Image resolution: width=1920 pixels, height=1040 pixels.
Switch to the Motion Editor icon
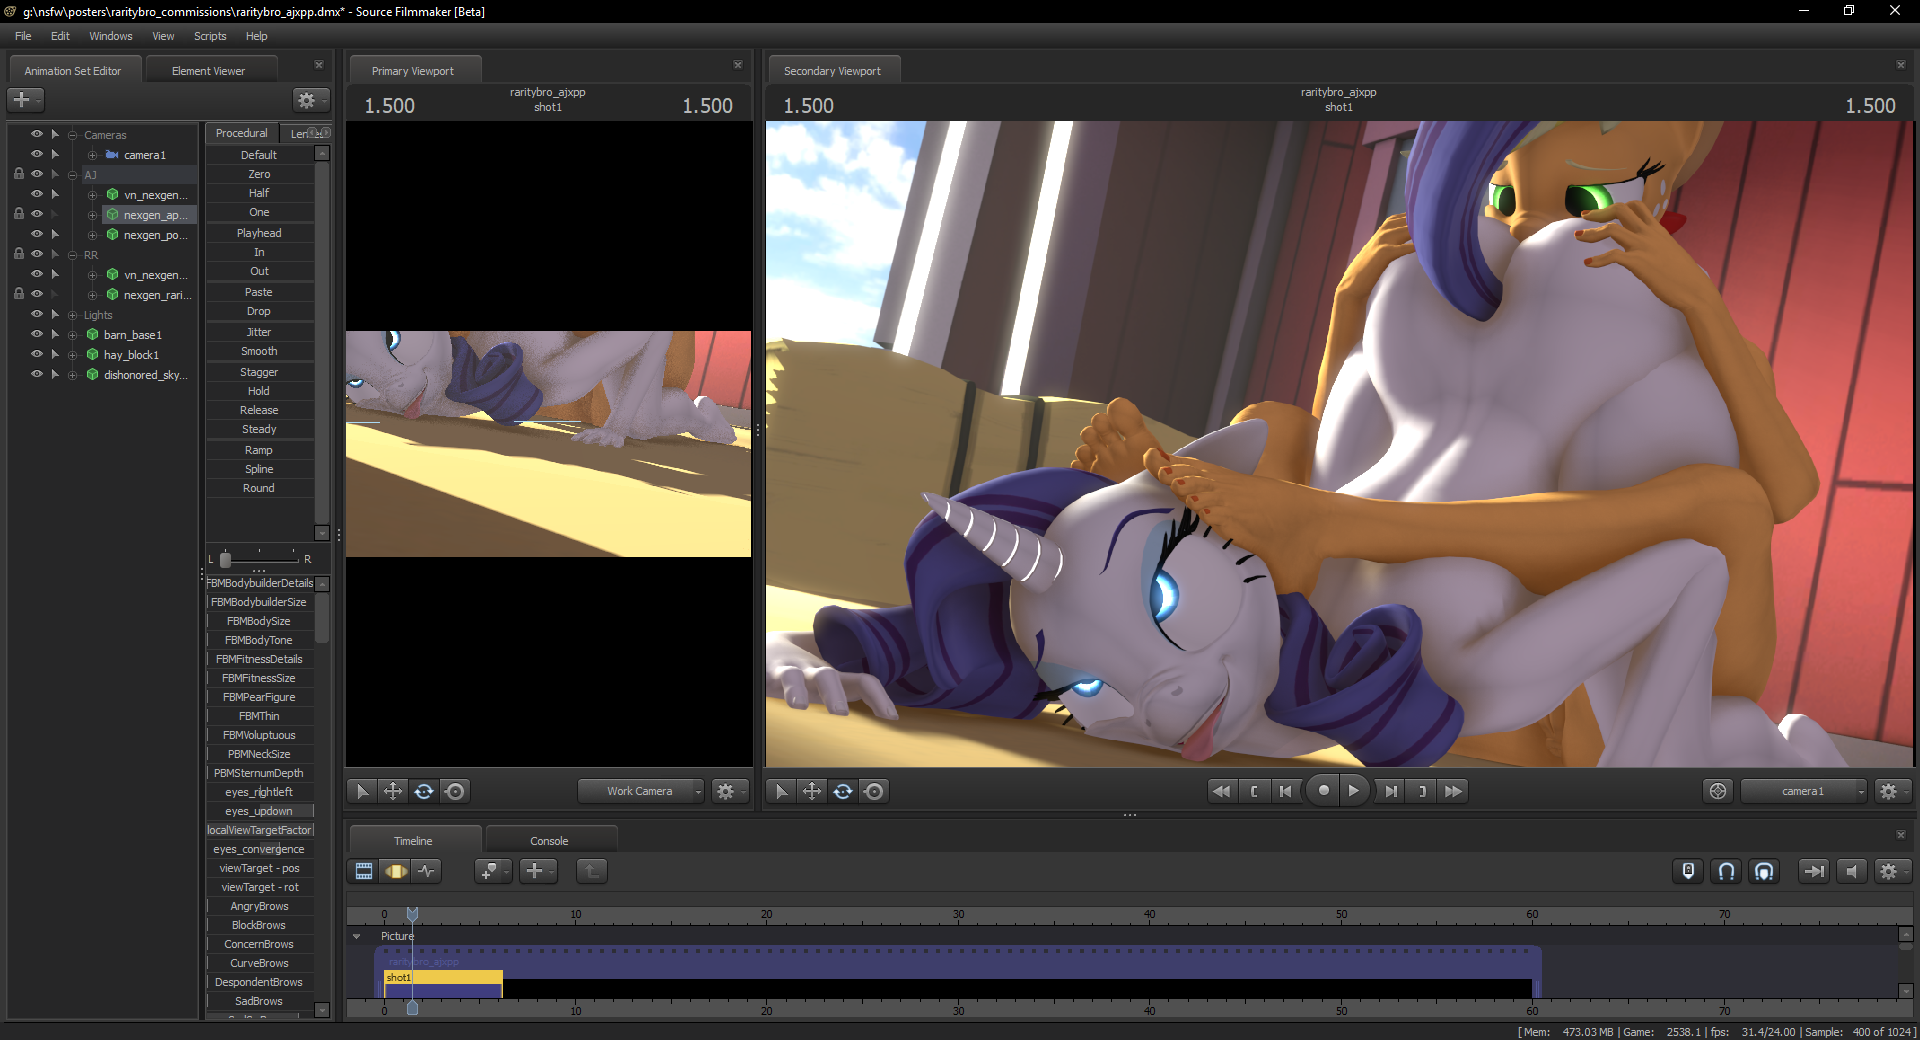396,871
